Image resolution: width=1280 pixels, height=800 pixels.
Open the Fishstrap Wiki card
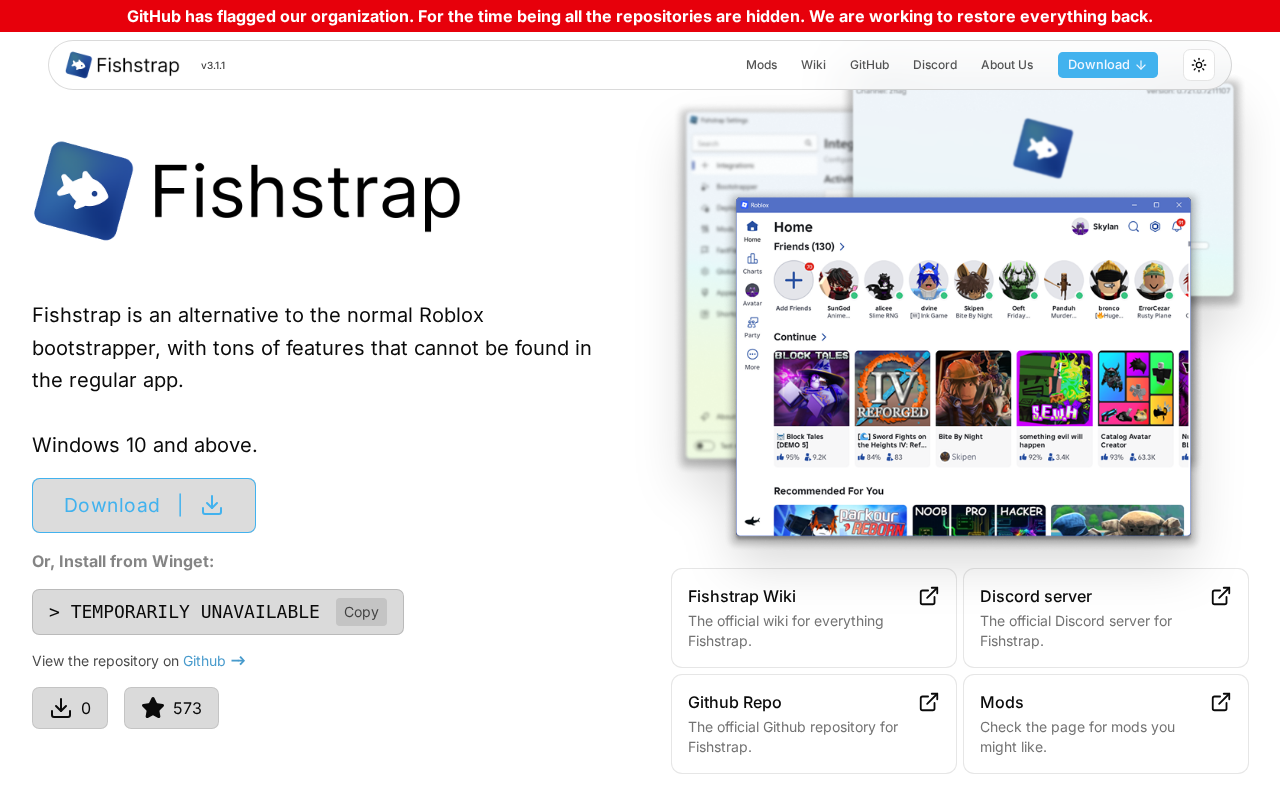(814, 618)
